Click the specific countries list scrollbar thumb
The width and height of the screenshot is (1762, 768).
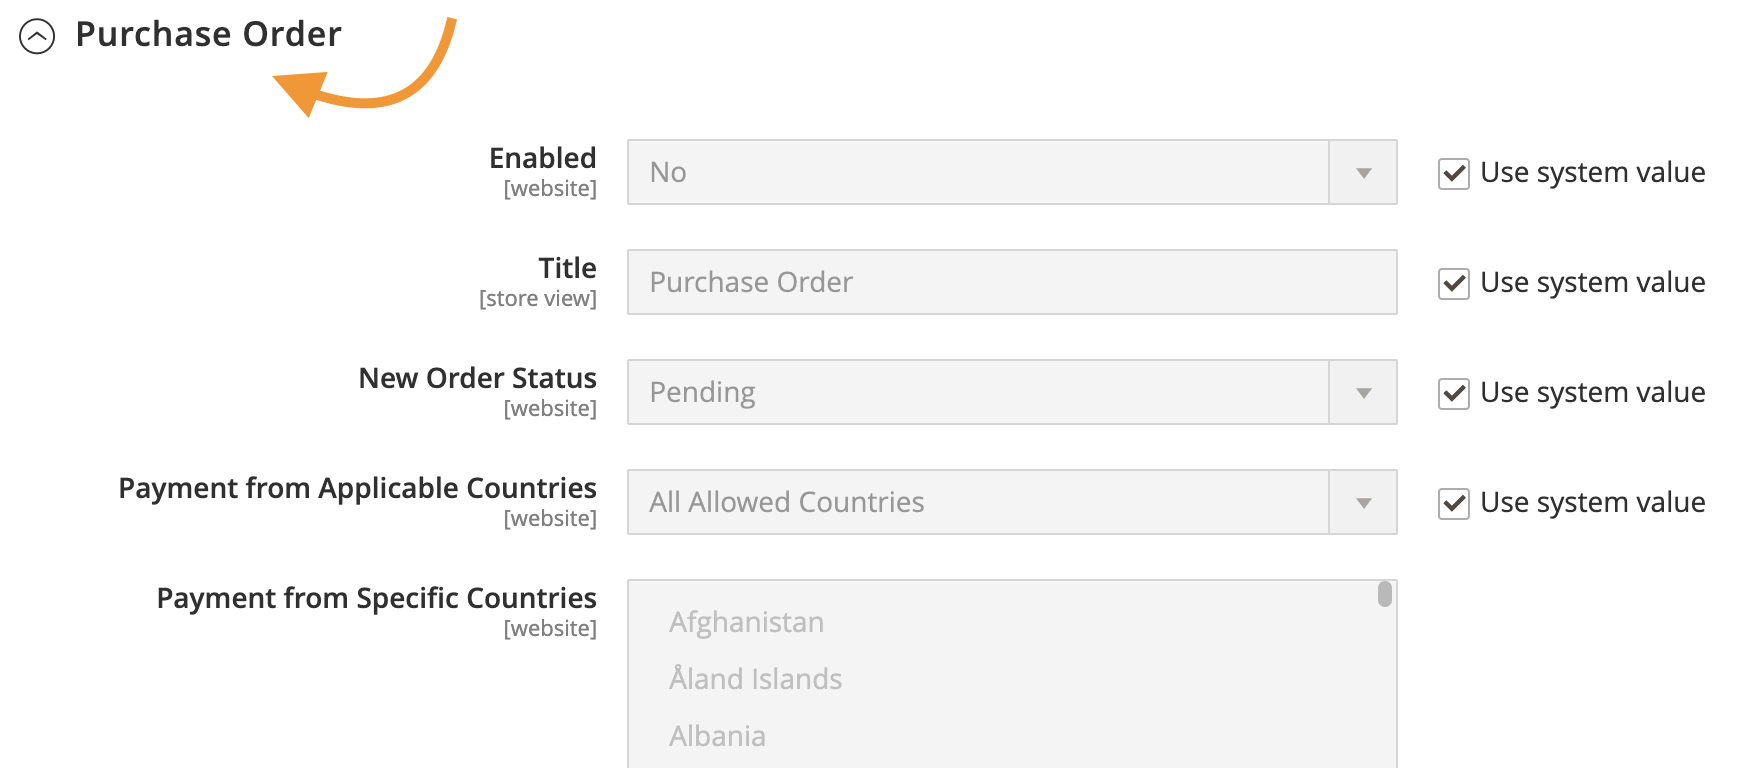(x=1384, y=594)
